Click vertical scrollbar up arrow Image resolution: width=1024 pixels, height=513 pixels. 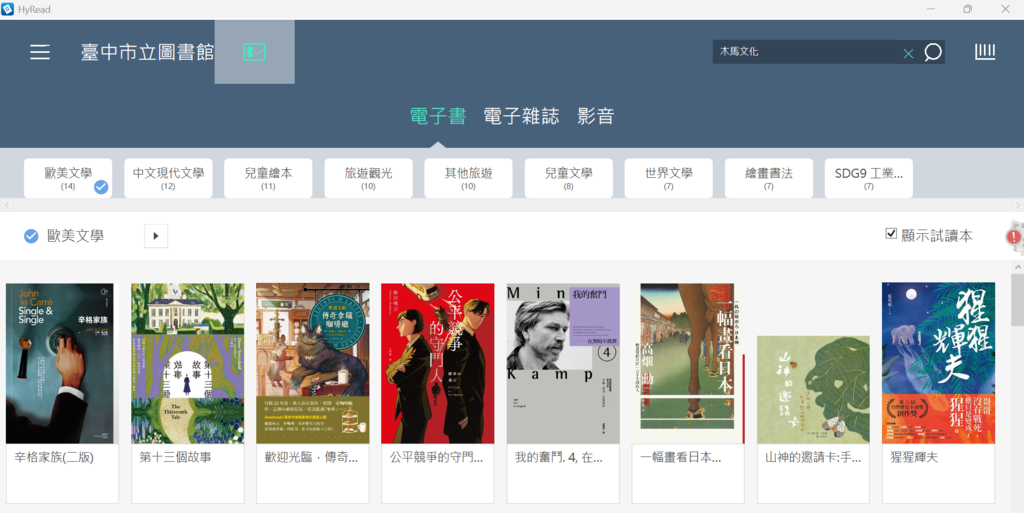click(x=1017, y=268)
